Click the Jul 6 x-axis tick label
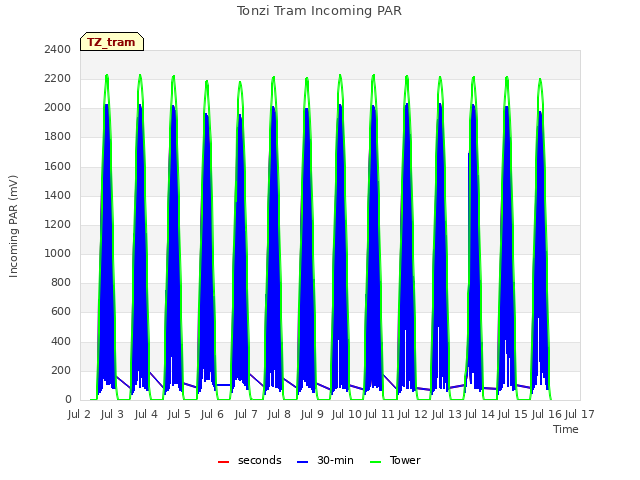This screenshot has width=640, height=480. pos(212,414)
